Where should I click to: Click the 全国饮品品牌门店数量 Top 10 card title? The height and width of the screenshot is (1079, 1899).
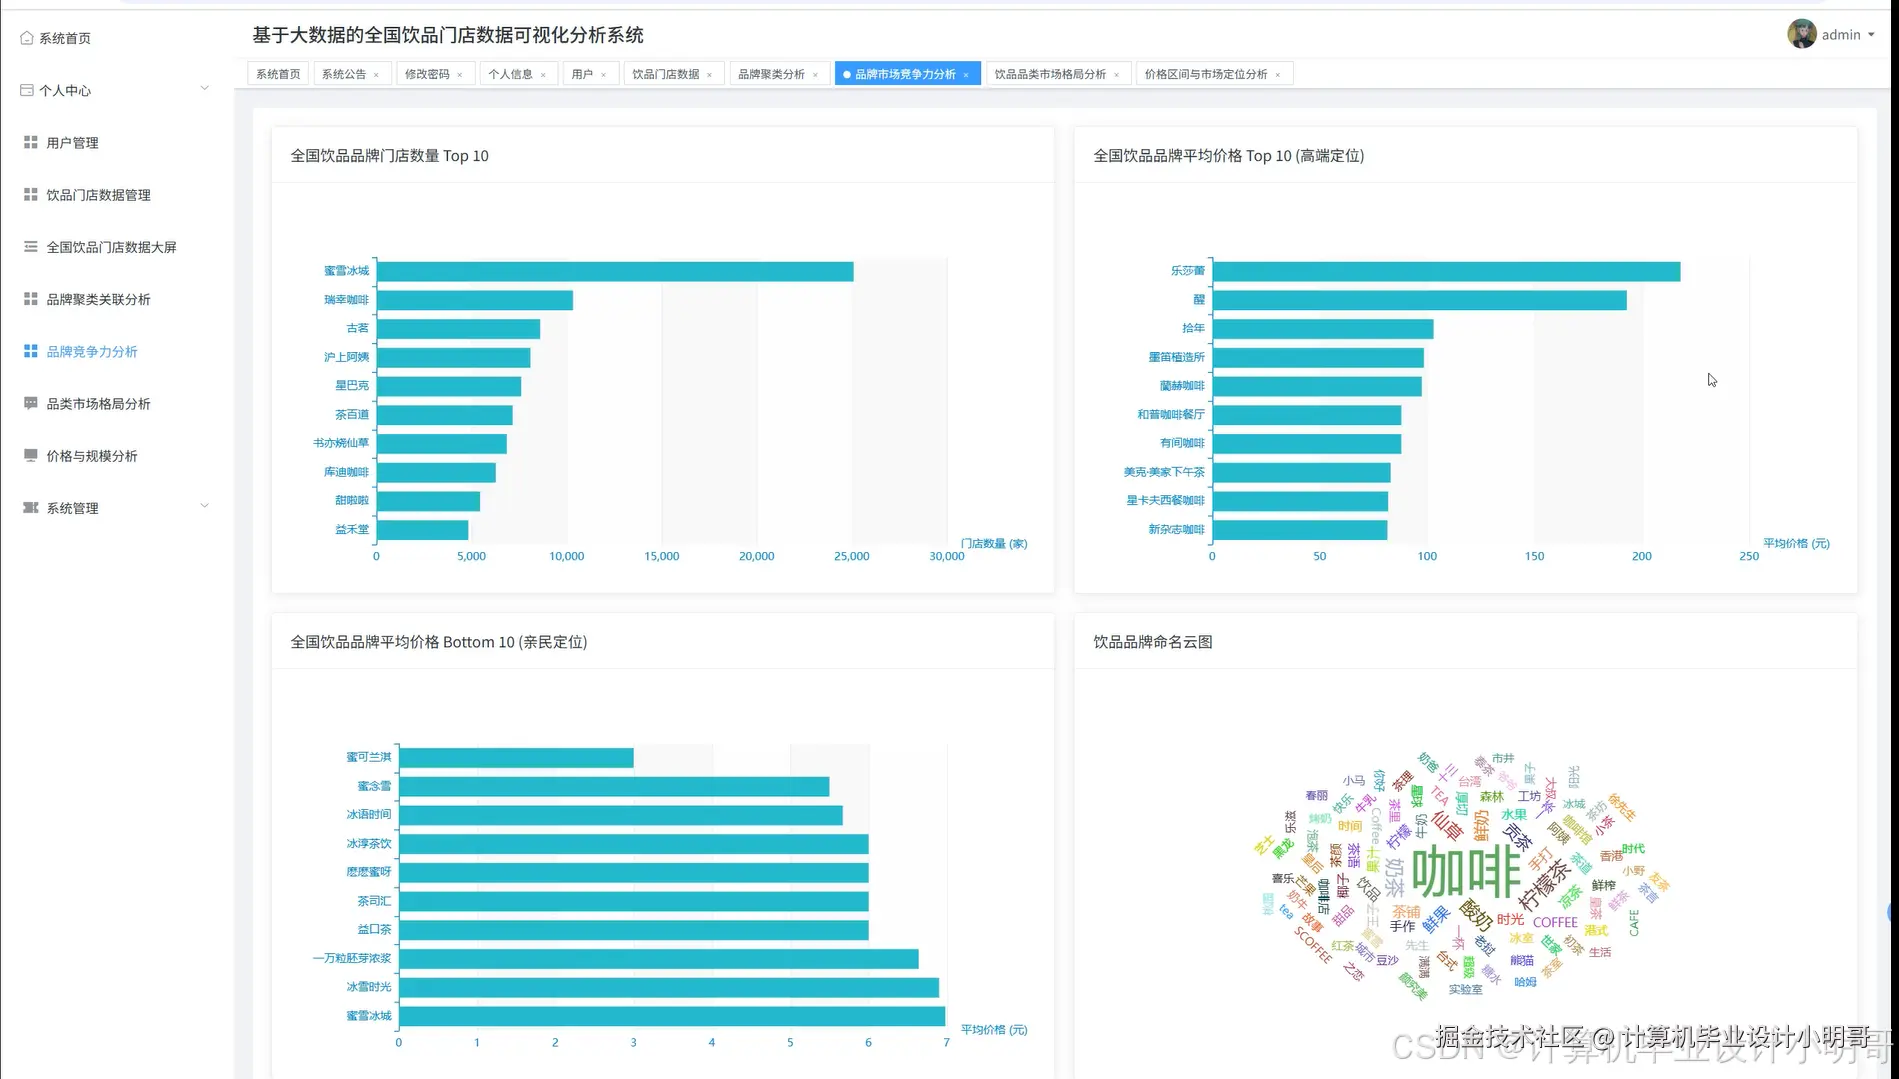(389, 156)
